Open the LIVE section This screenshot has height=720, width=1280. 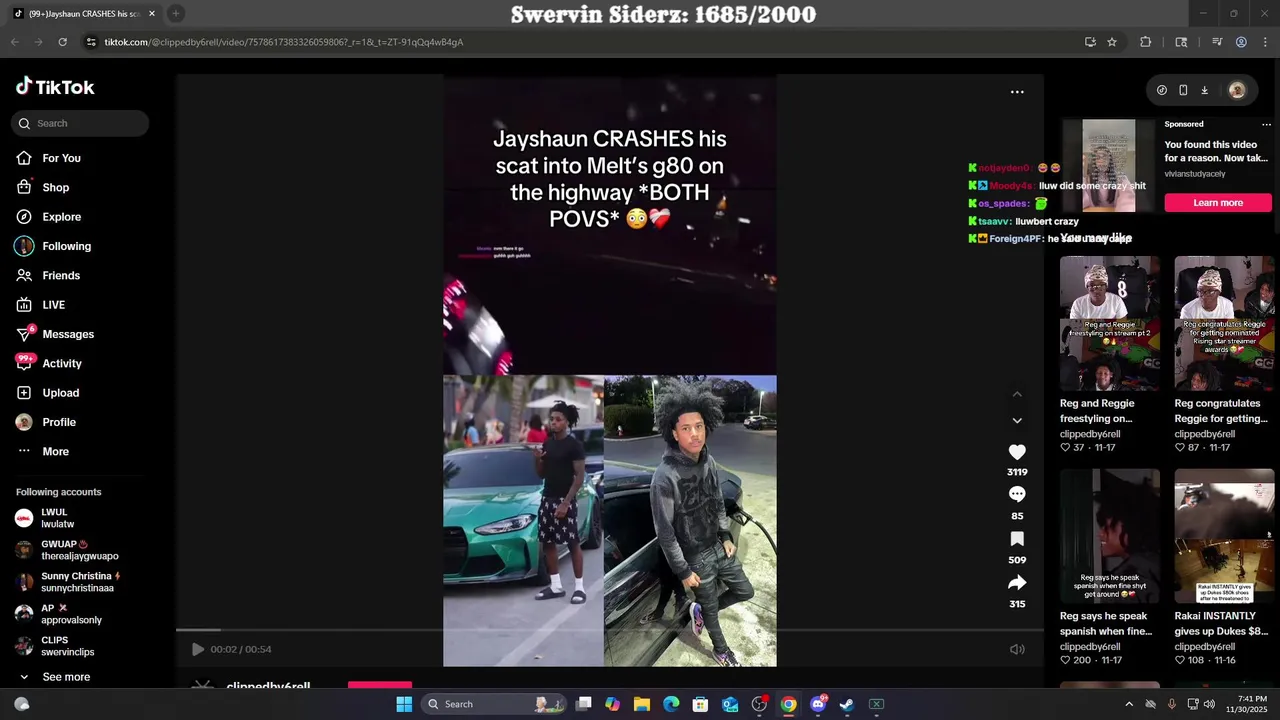tap(53, 305)
